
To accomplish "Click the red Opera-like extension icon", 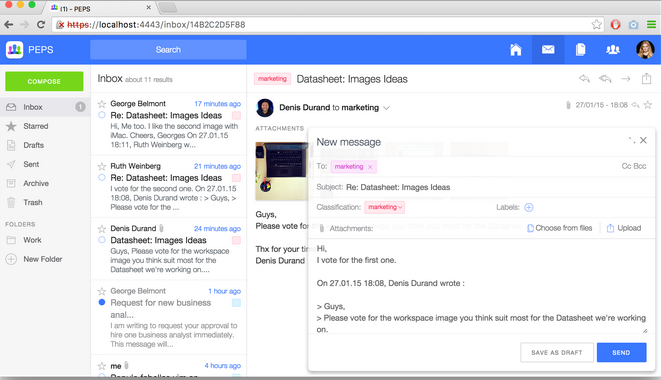I will tap(615, 24).
